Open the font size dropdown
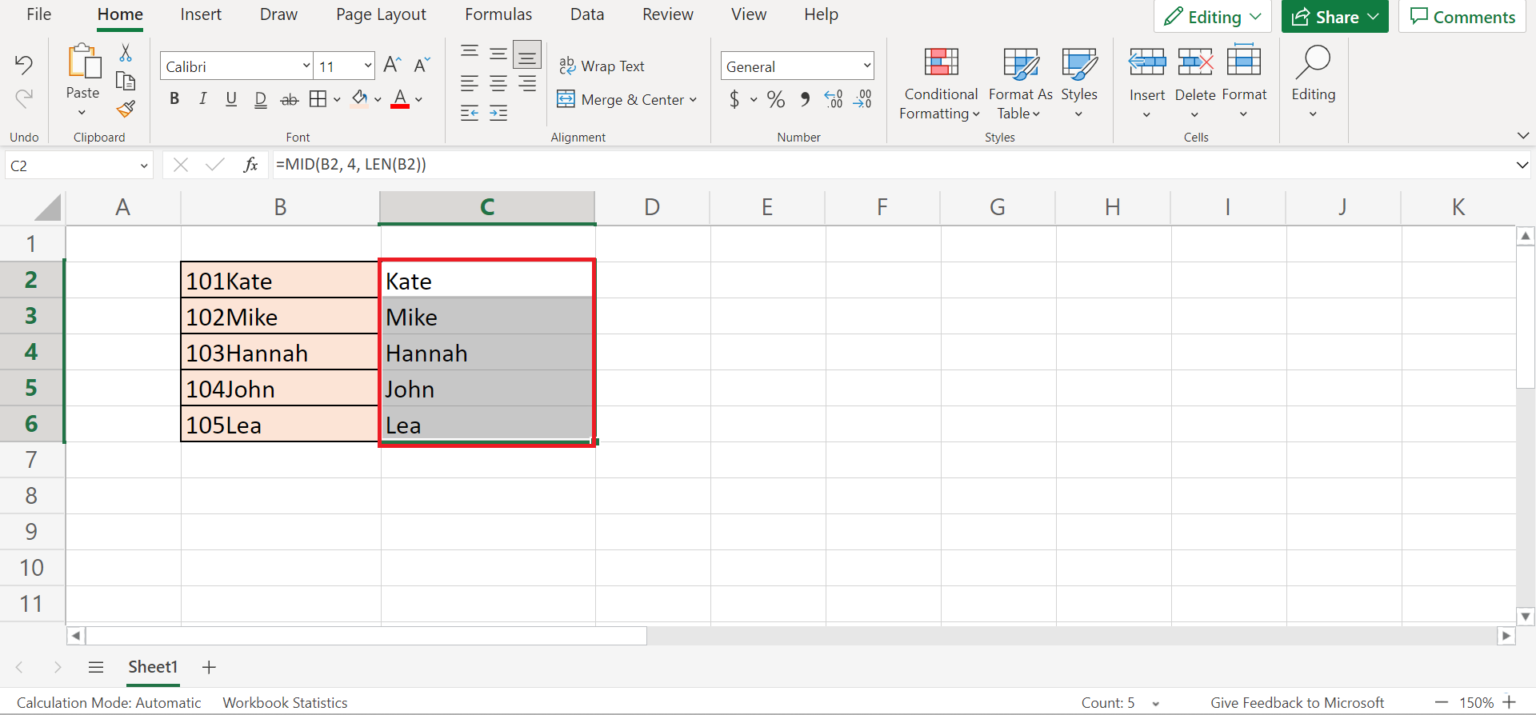The width and height of the screenshot is (1536, 715). [x=364, y=65]
